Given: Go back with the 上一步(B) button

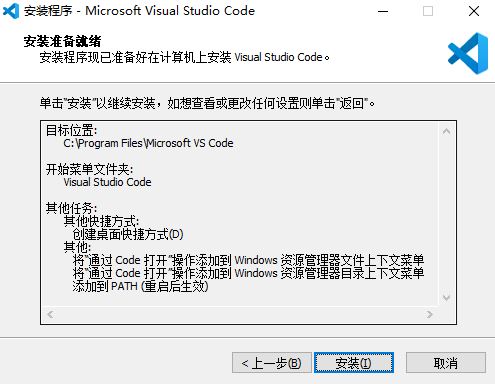Looking at the screenshot, I should click(x=272, y=363).
